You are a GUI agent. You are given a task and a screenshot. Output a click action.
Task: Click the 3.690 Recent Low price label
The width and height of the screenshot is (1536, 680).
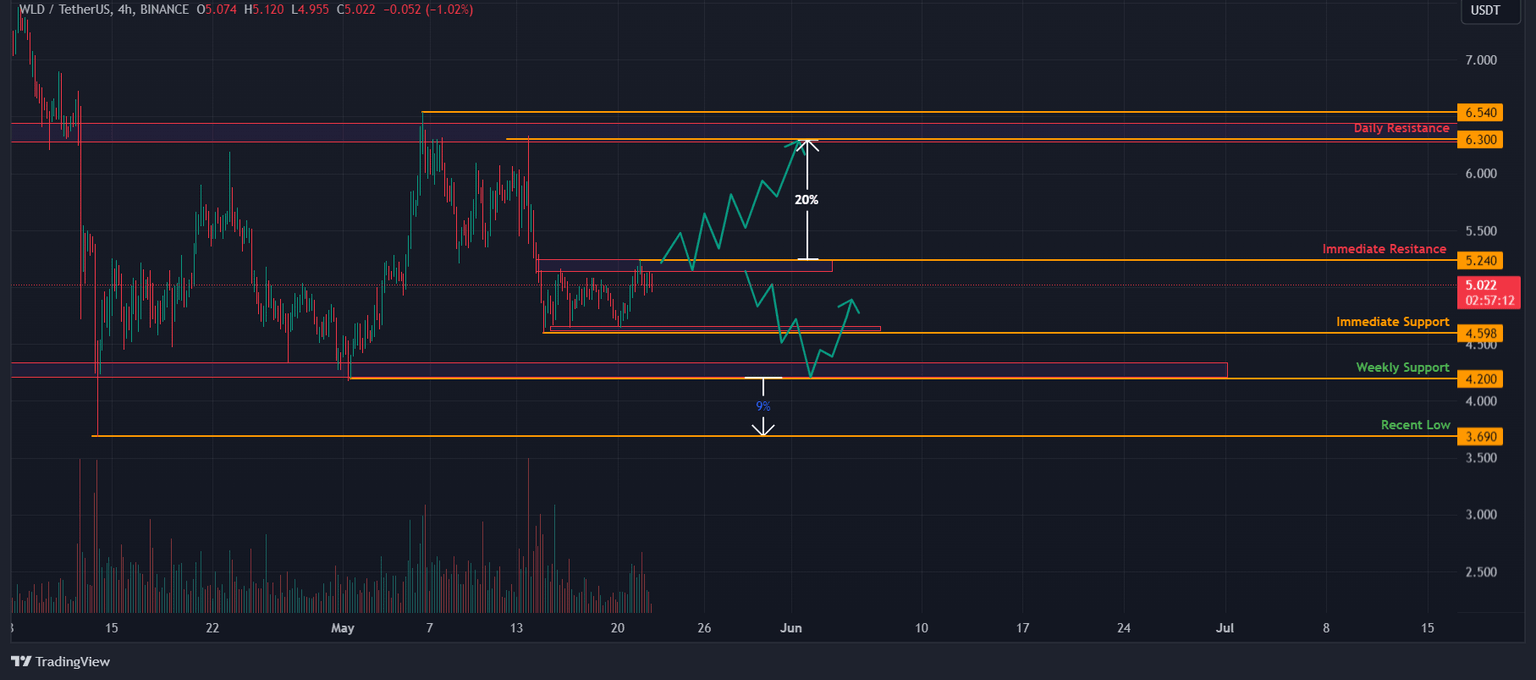pyautogui.click(x=1479, y=436)
